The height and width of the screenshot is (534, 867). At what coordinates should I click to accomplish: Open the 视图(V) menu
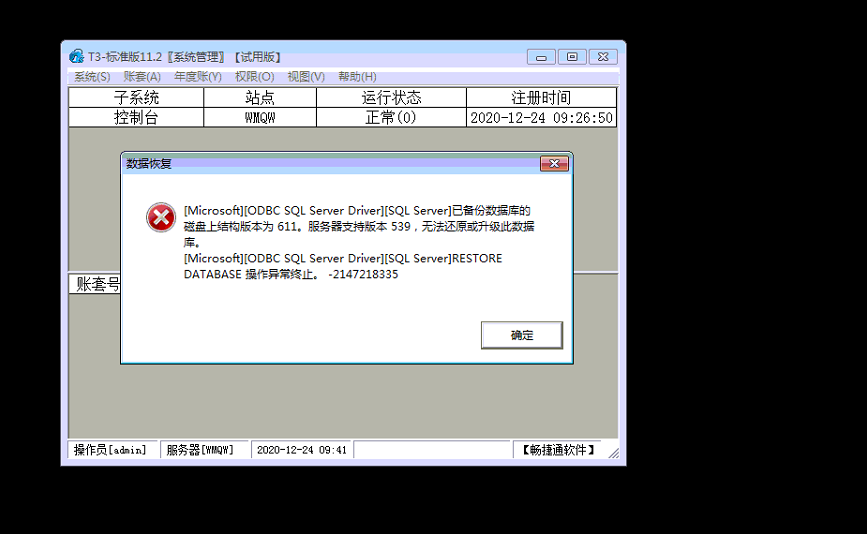click(306, 77)
